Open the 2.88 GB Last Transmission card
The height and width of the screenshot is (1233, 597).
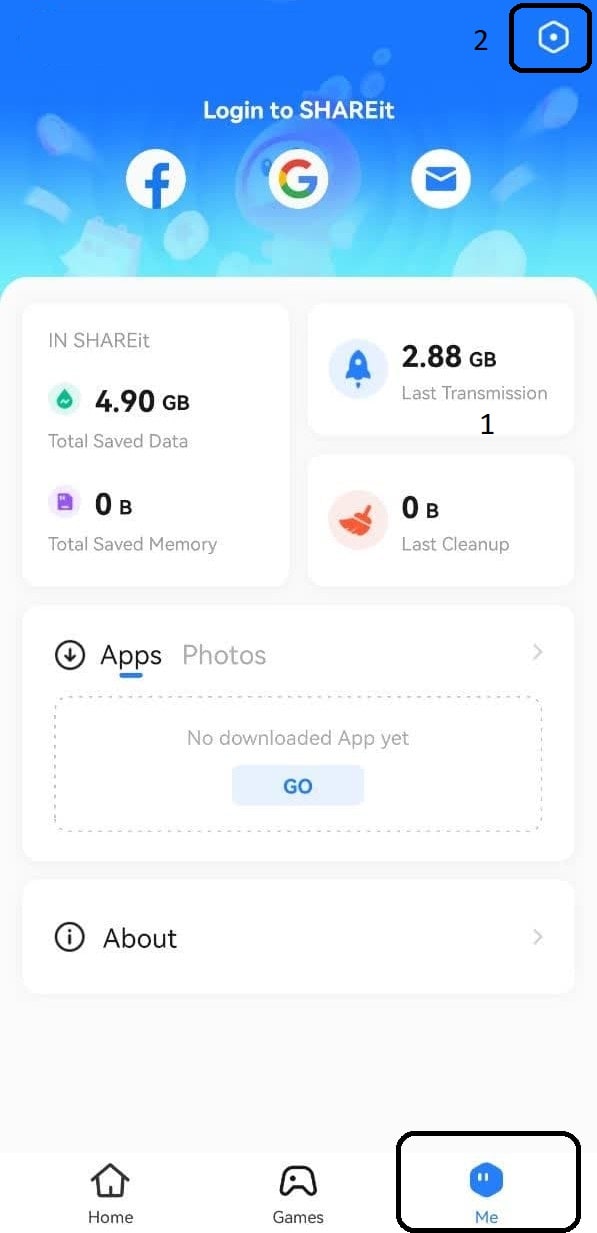coord(441,370)
